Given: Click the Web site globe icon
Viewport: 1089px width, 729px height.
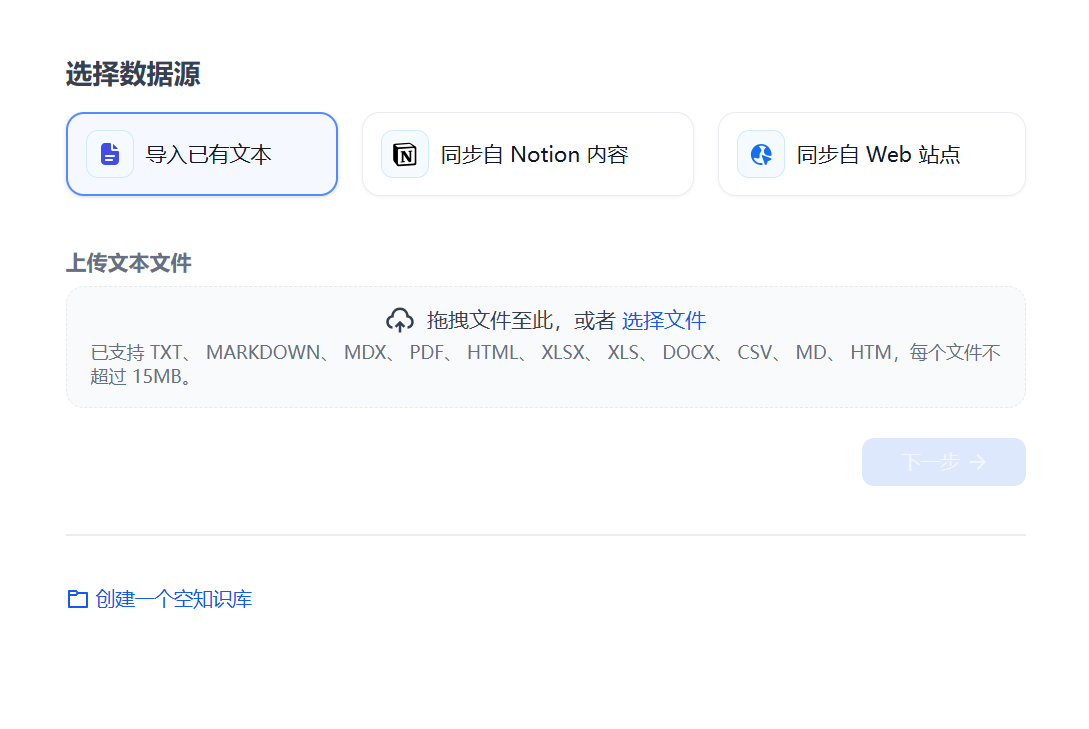Looking at the screenshot, I should click(x=761, y=154).
